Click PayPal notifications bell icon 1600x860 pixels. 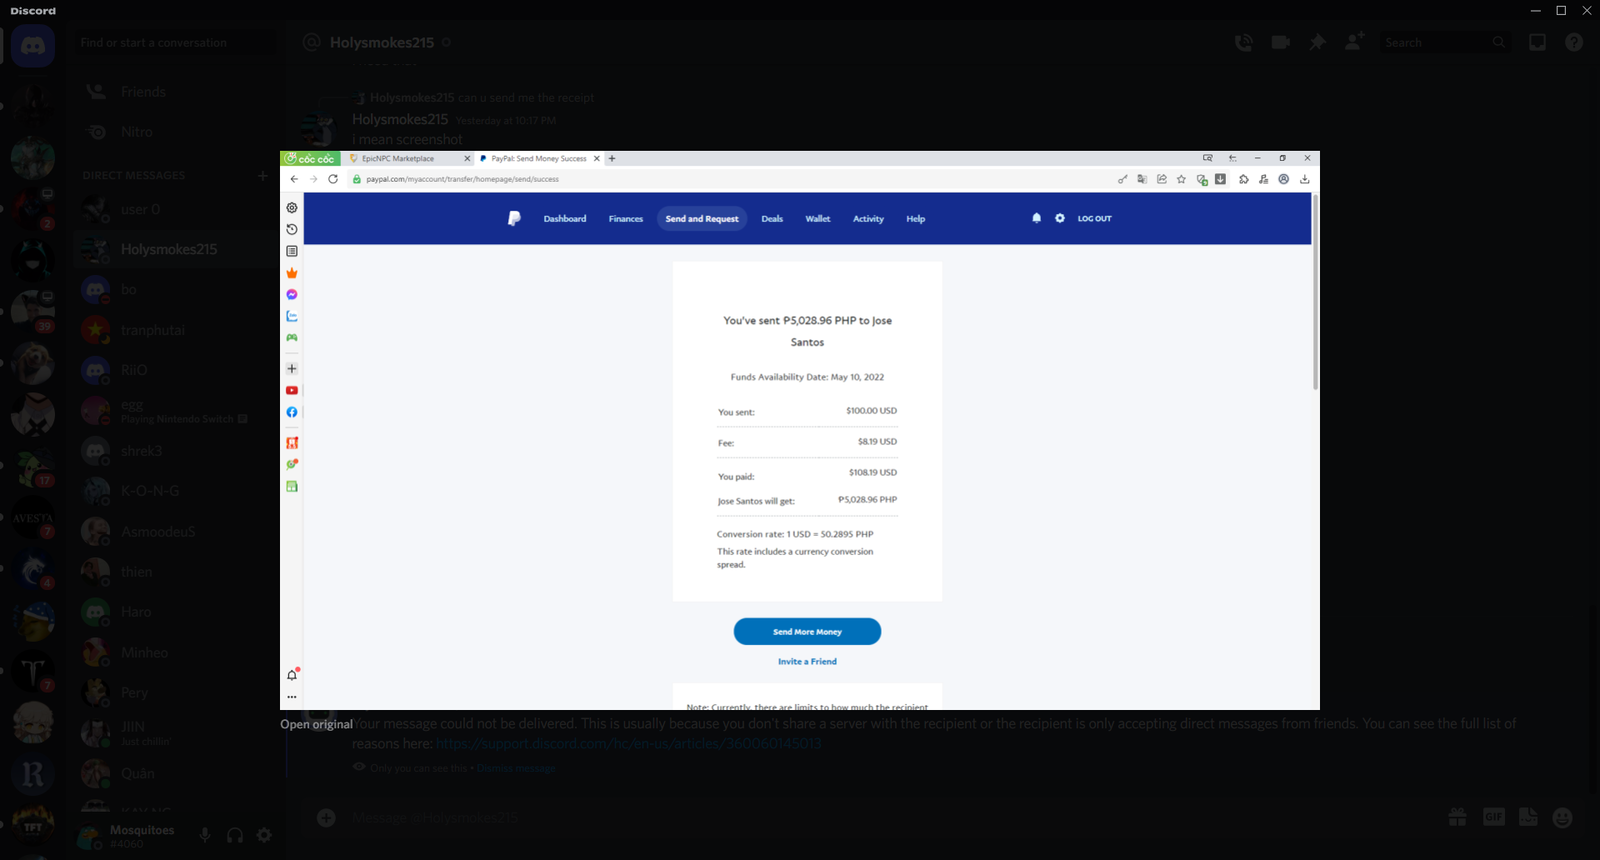pyautogui.click(x=1037, y=218)
